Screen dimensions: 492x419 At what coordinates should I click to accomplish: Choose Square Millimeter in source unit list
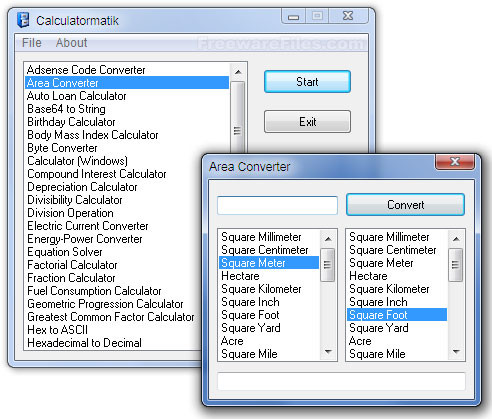(269, 237)
